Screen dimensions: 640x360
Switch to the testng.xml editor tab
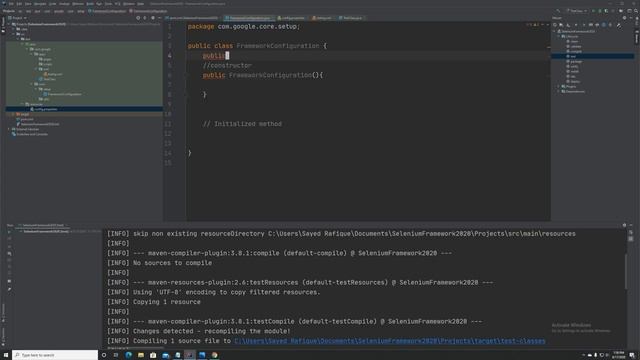(322, 18)
